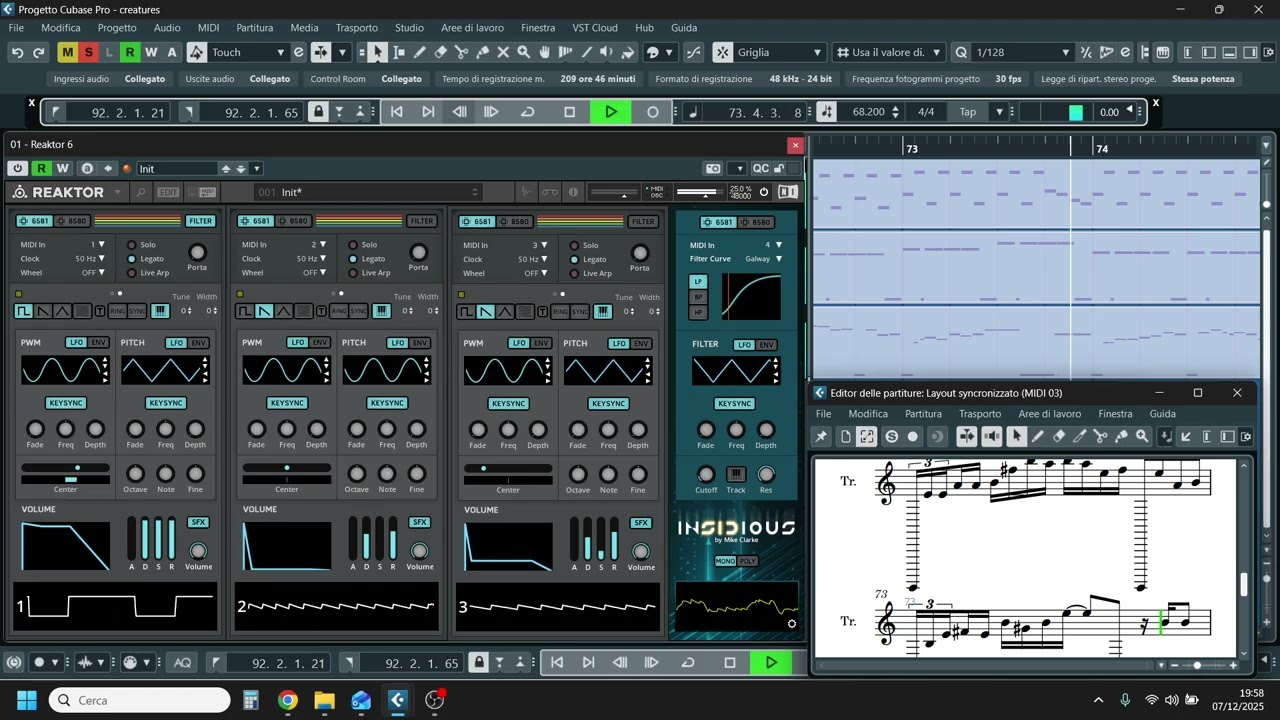The height and width of the screenshot is (720, 1280).
Task: Select the Pencil draw tool in the score editor
Action: (1038, 436)
